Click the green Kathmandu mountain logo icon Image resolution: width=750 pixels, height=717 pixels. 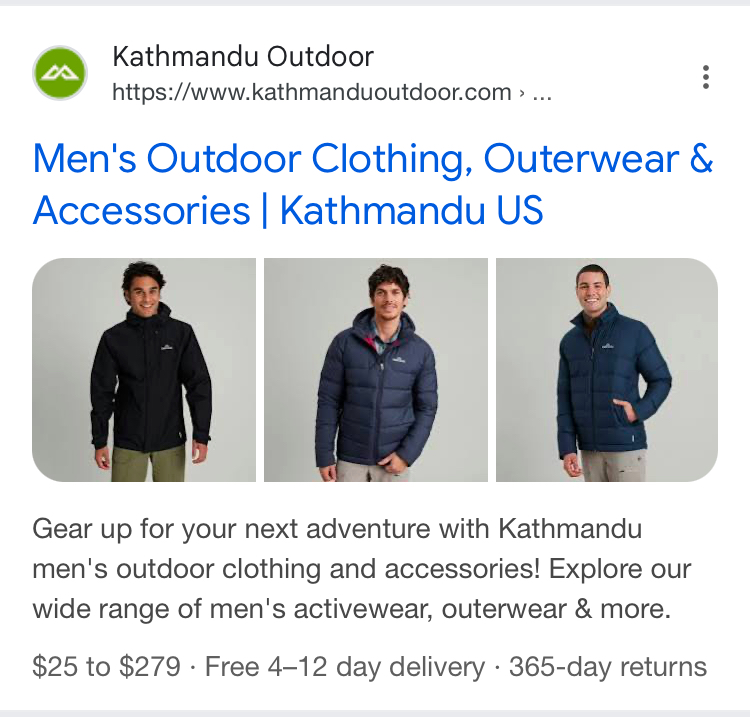(60, 73)
